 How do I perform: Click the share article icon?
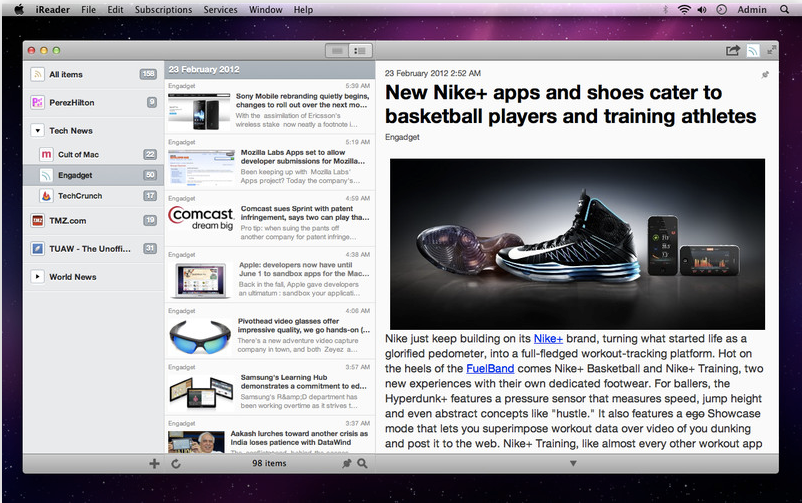click(733, 50)
